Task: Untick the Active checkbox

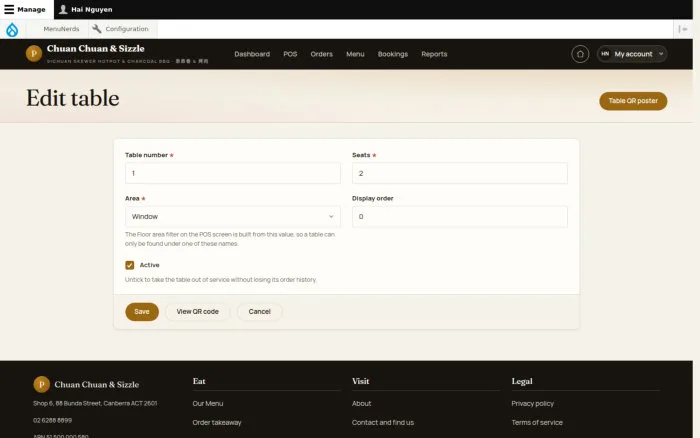Action: tap(129, 265)
